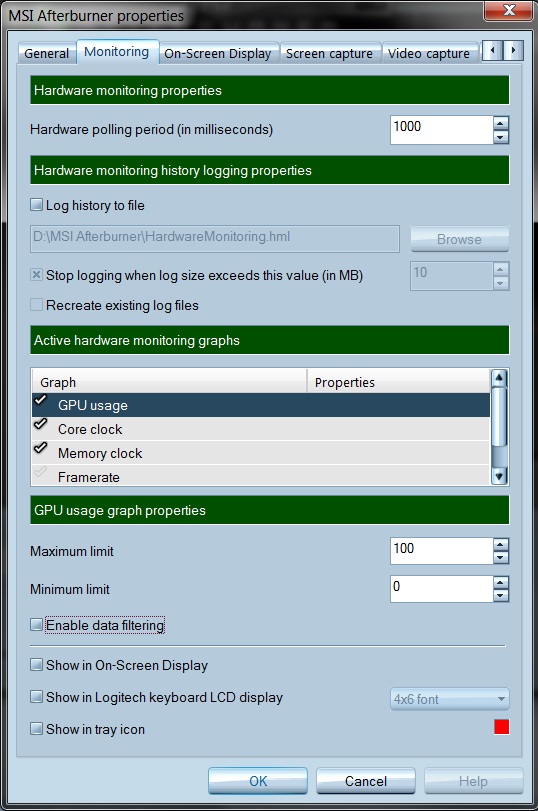Image resolution: width=538 pixels, height=811 pixels.
Task: Decrease the hardware polling period with the down arrow
Action: (x=500, y=137)
